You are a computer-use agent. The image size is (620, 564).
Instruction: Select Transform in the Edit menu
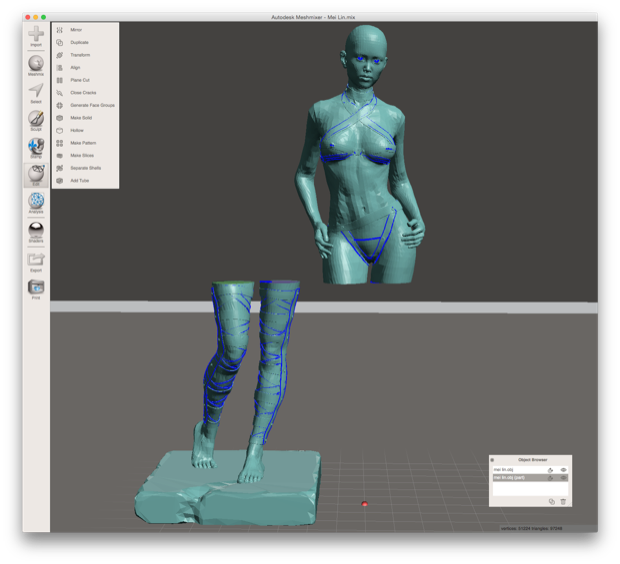(x=85, y=55)
